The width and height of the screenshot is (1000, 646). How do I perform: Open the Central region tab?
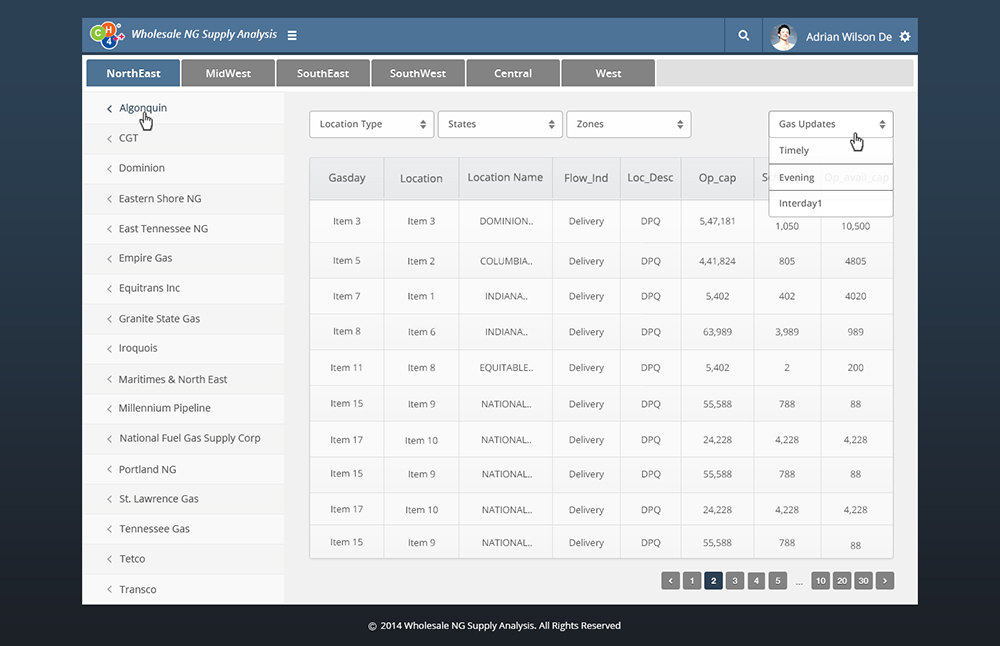point(513,73)
